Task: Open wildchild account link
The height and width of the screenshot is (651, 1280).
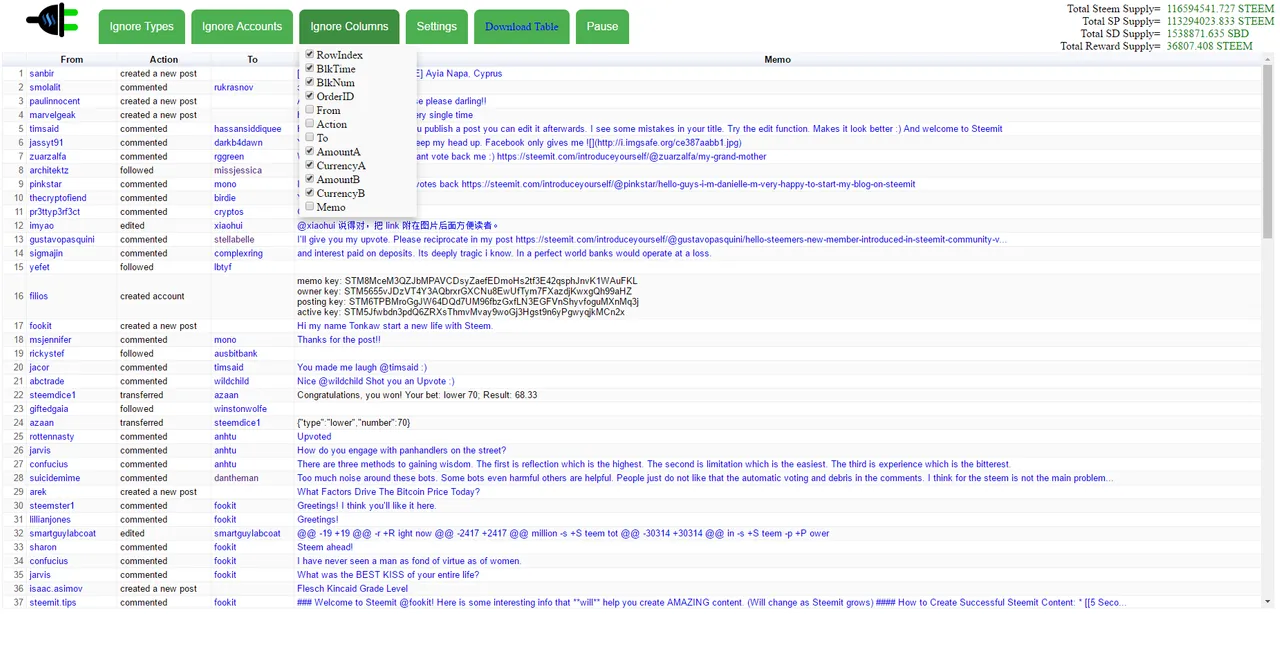Action: point(231,381)
